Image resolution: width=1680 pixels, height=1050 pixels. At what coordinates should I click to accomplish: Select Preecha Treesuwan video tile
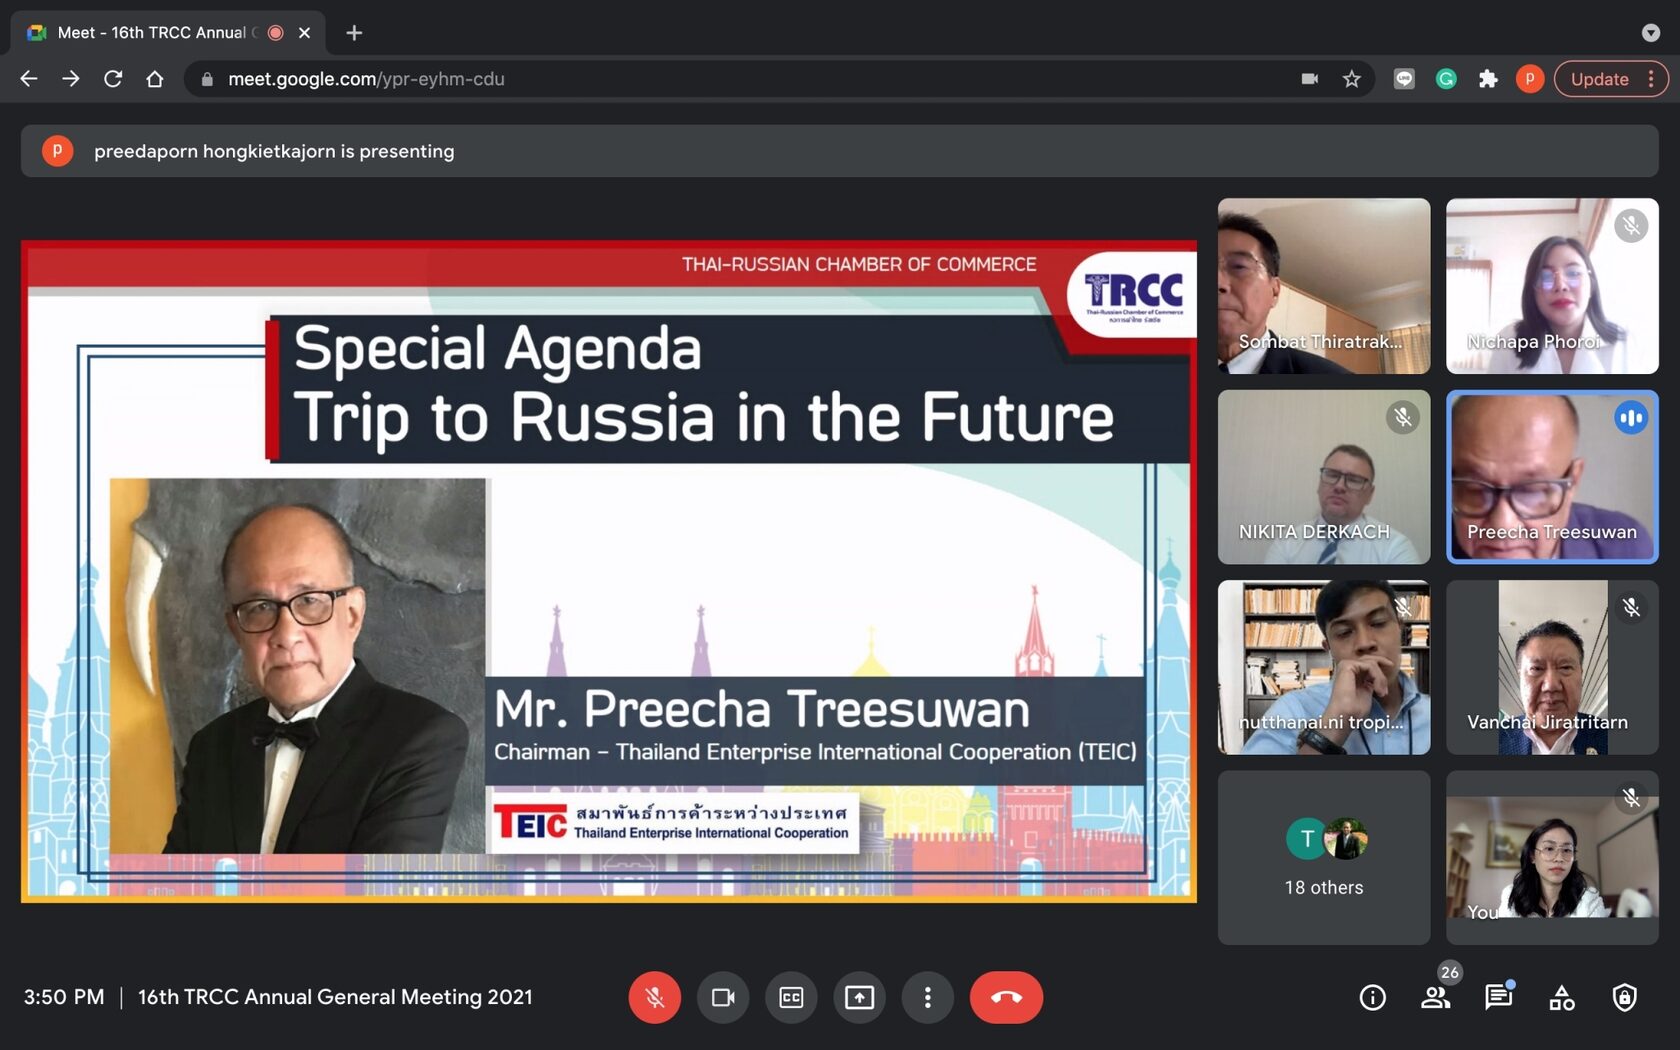tap(1552, 477)
